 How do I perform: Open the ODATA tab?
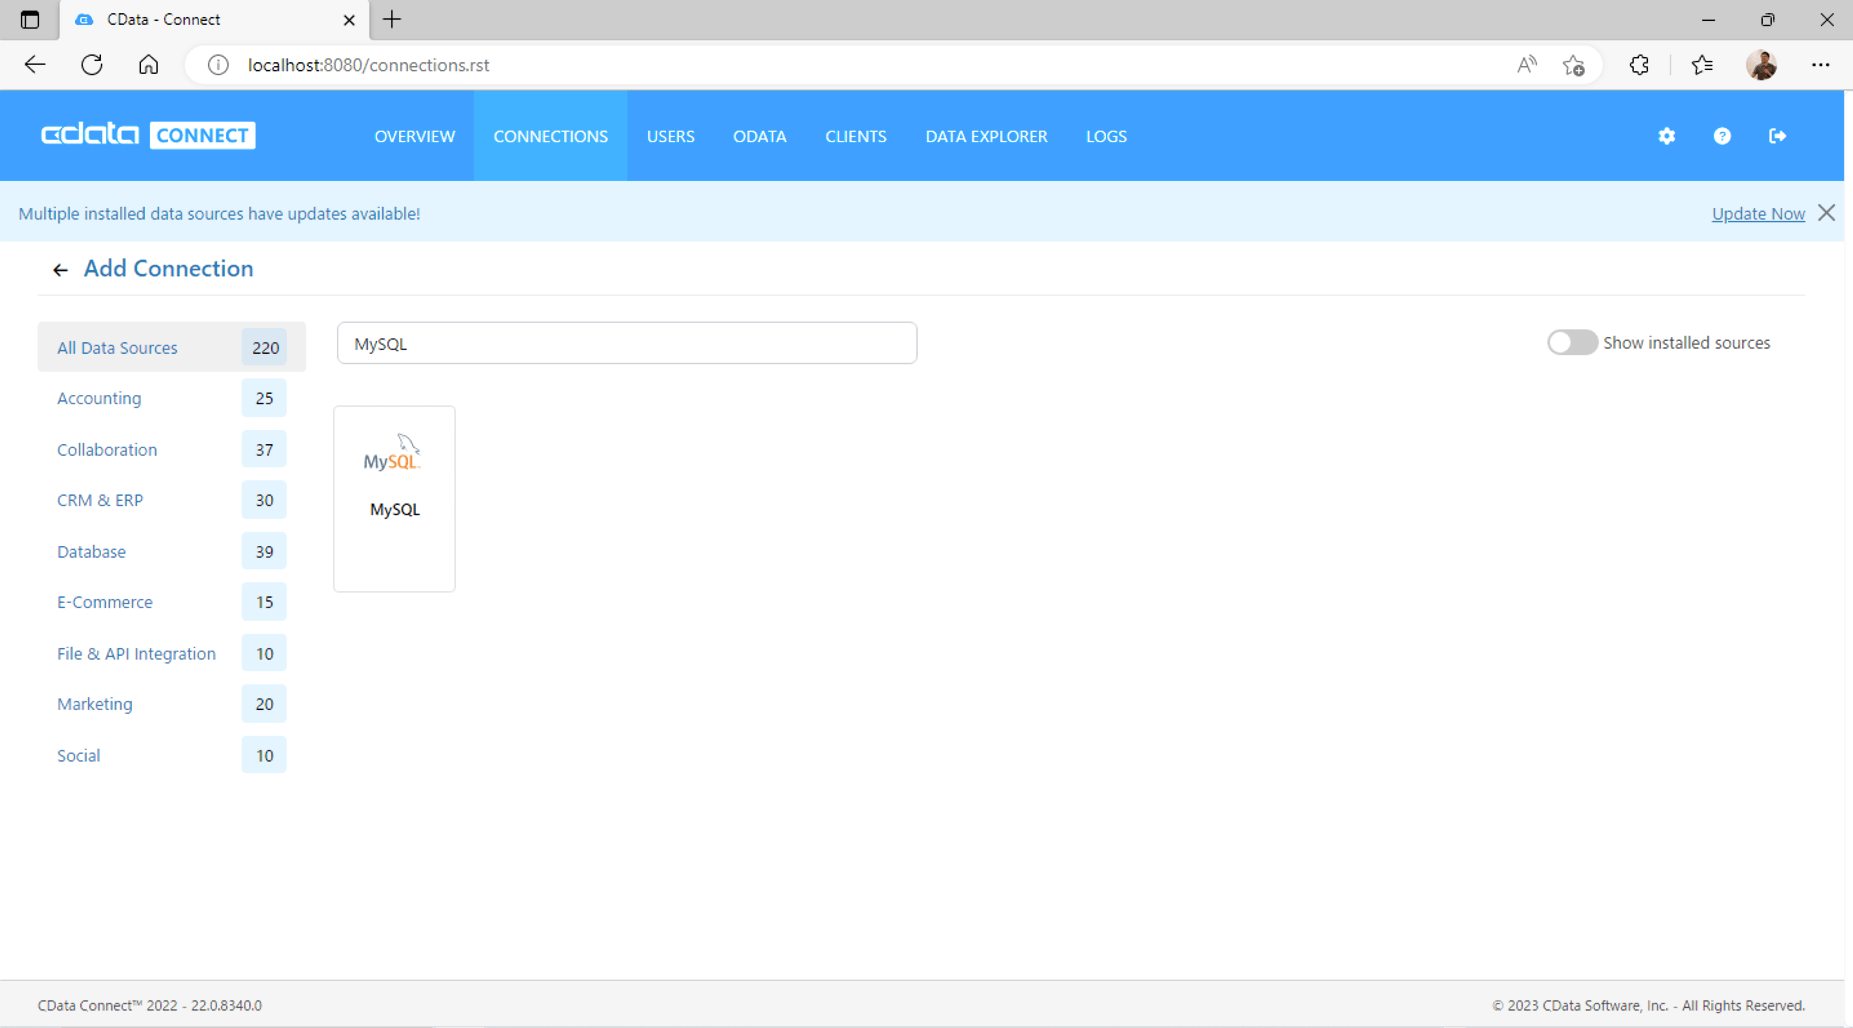click(759, 136)
